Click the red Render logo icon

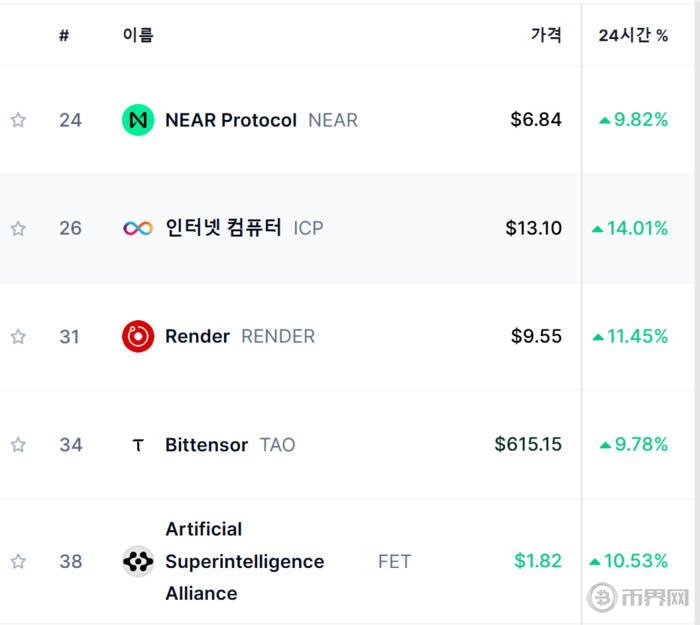(x=138, y=336)
